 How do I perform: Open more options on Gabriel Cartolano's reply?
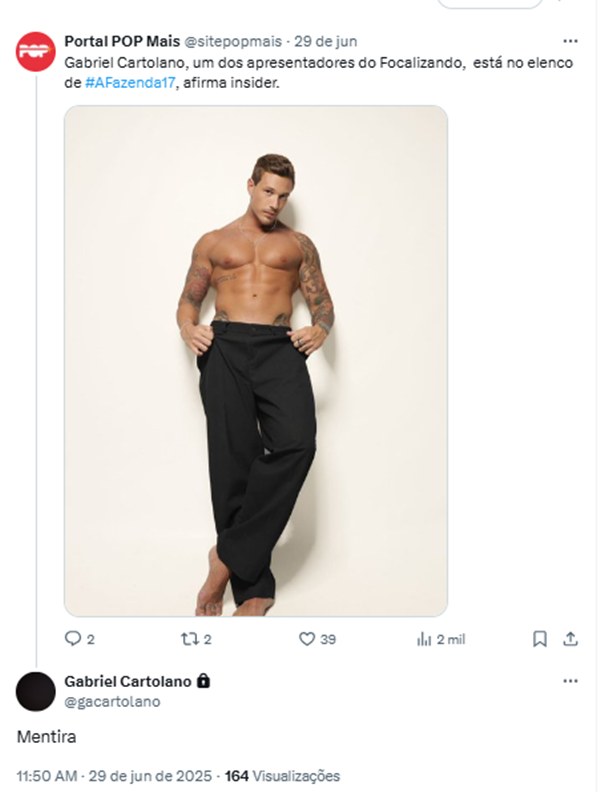570,681
